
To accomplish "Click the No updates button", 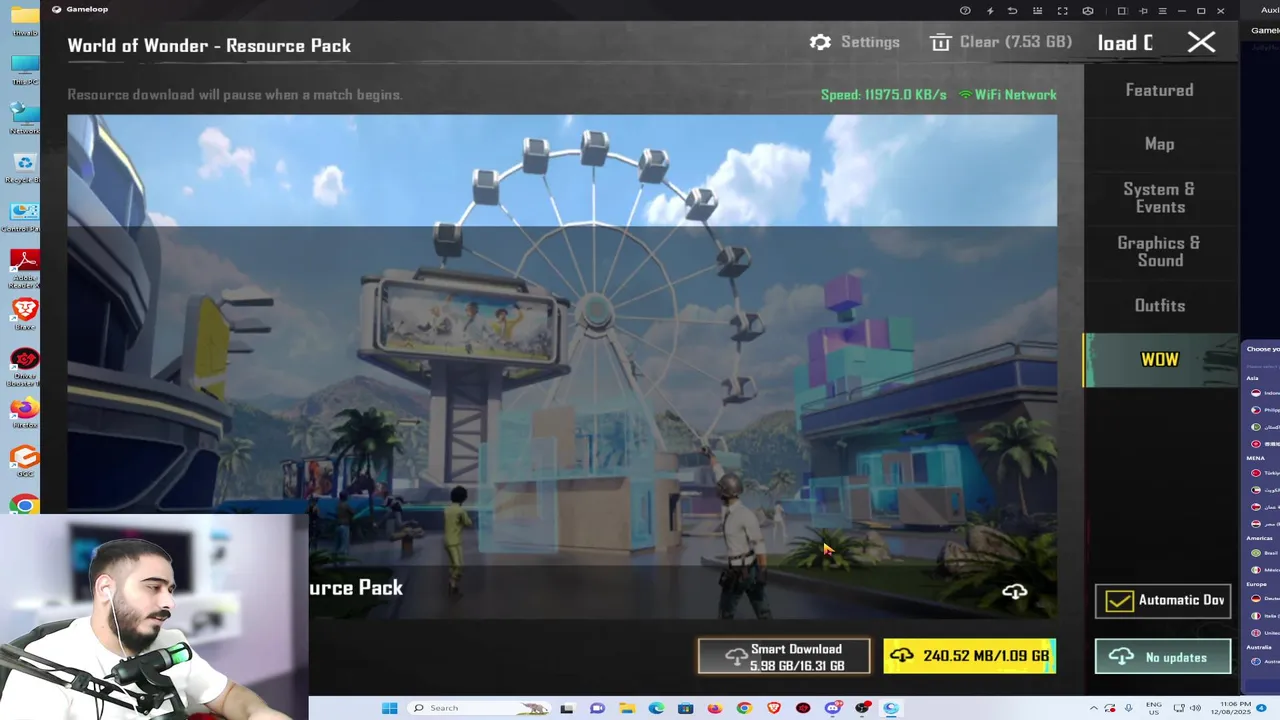I will pyautogui.click(x=1163, y=657).
